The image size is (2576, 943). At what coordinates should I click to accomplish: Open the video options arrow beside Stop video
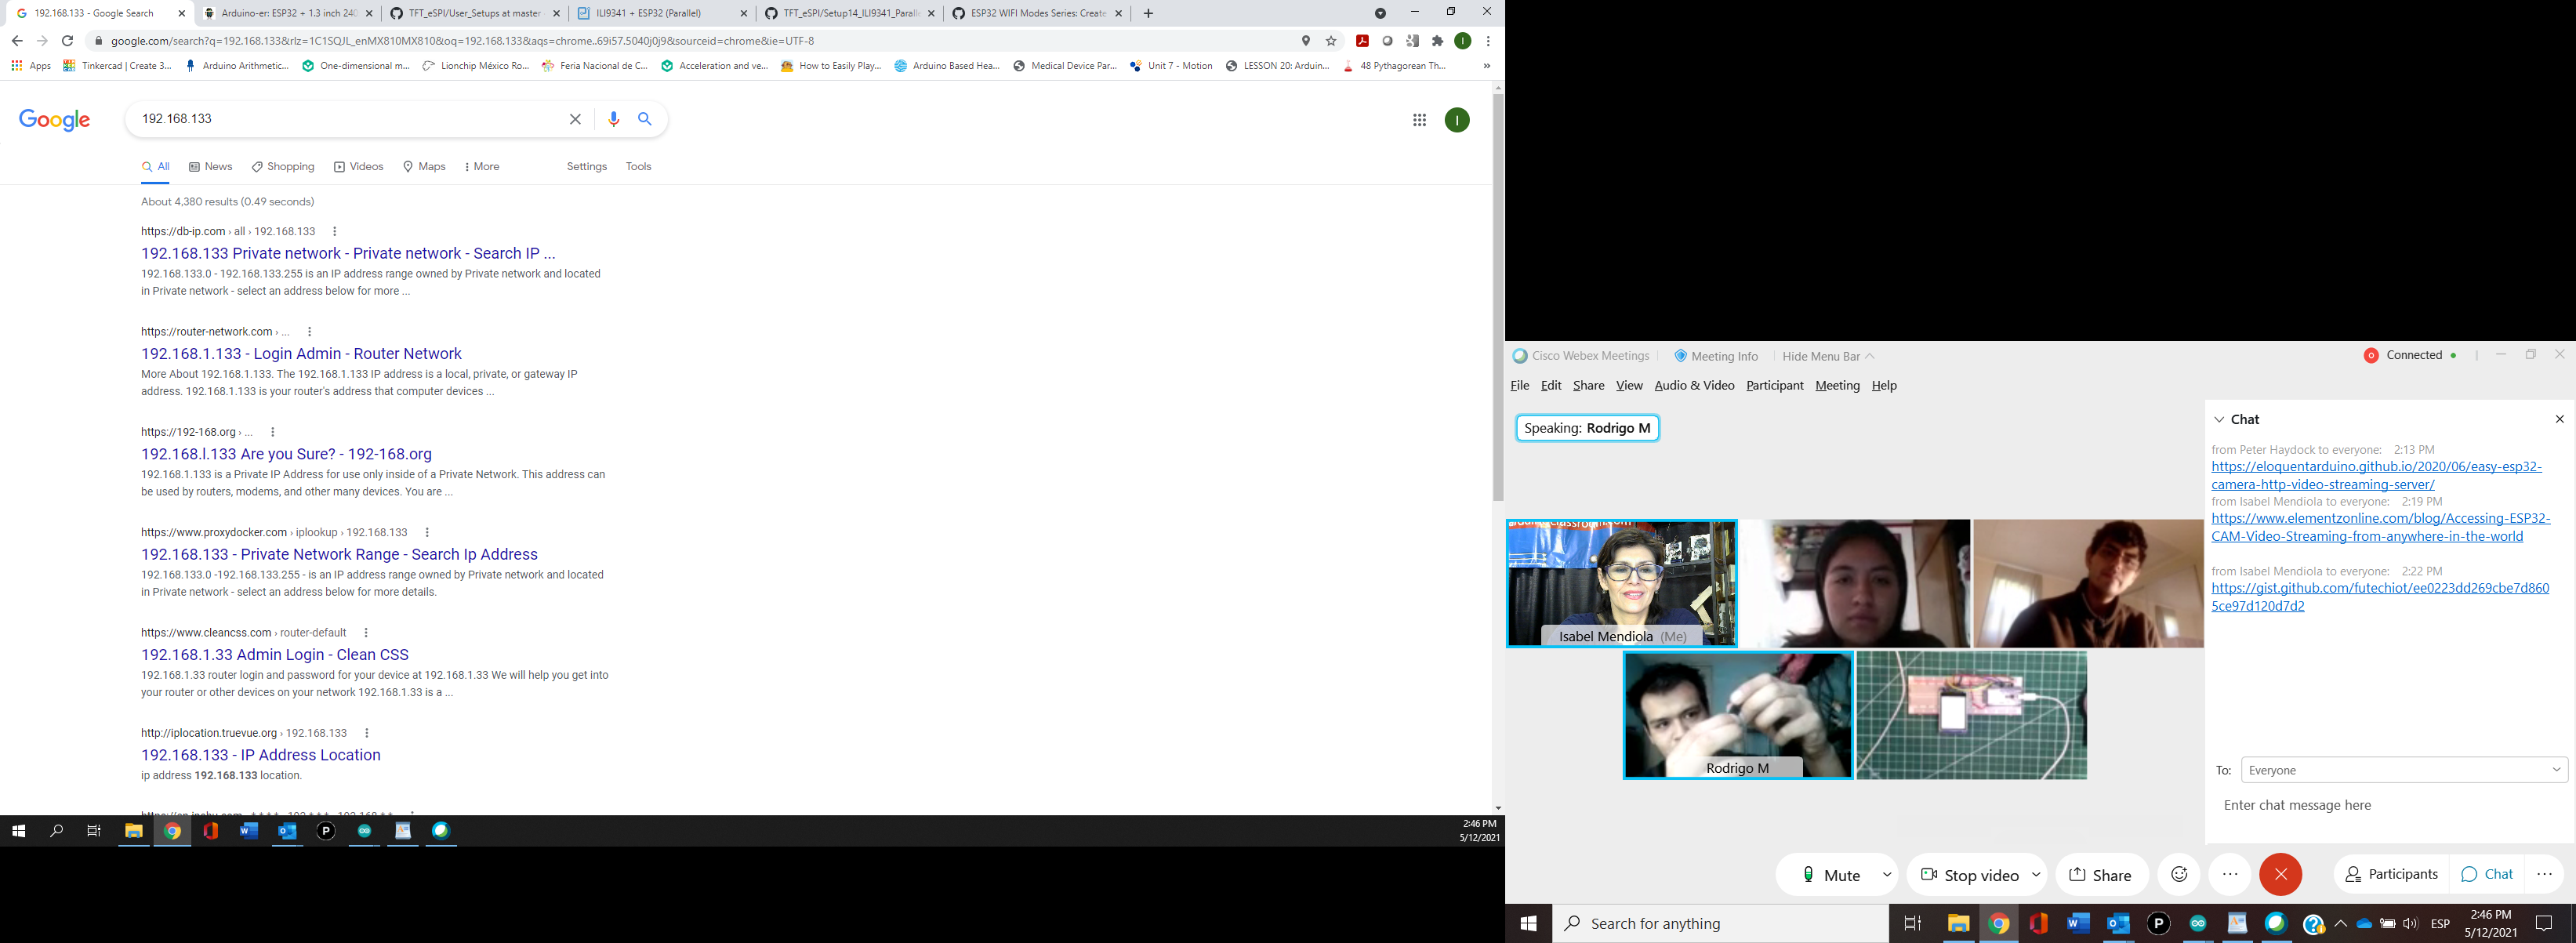(x=2036, y=875)
